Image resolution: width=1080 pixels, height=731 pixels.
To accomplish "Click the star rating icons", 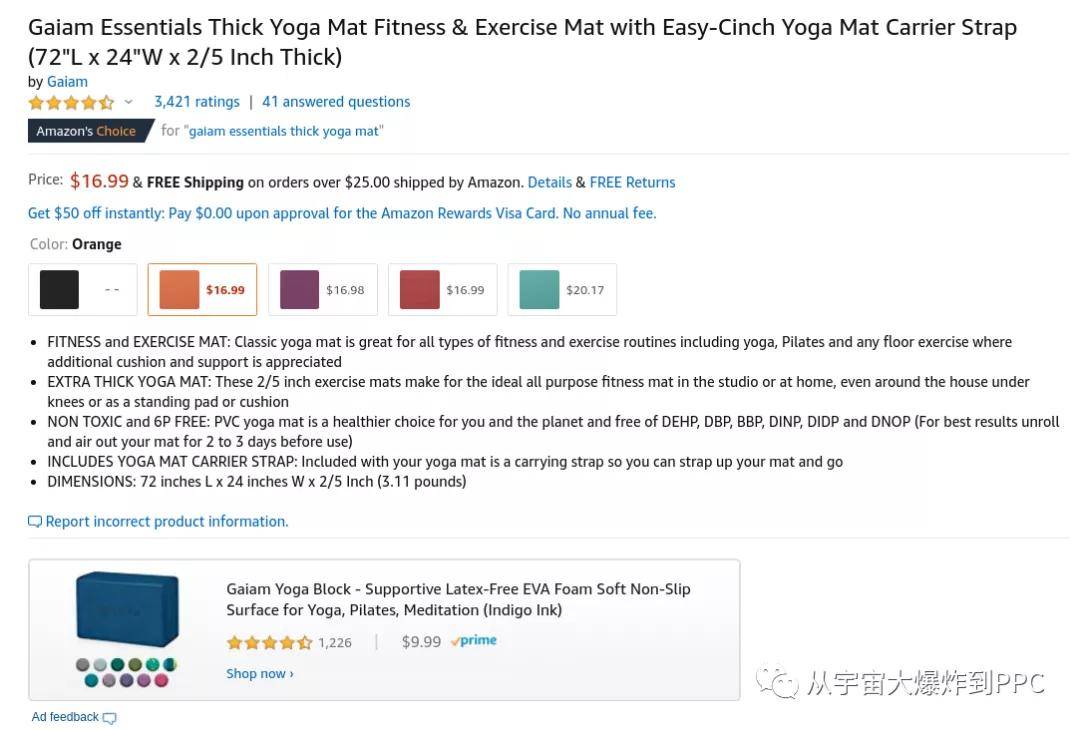I will tap(71, 103).
